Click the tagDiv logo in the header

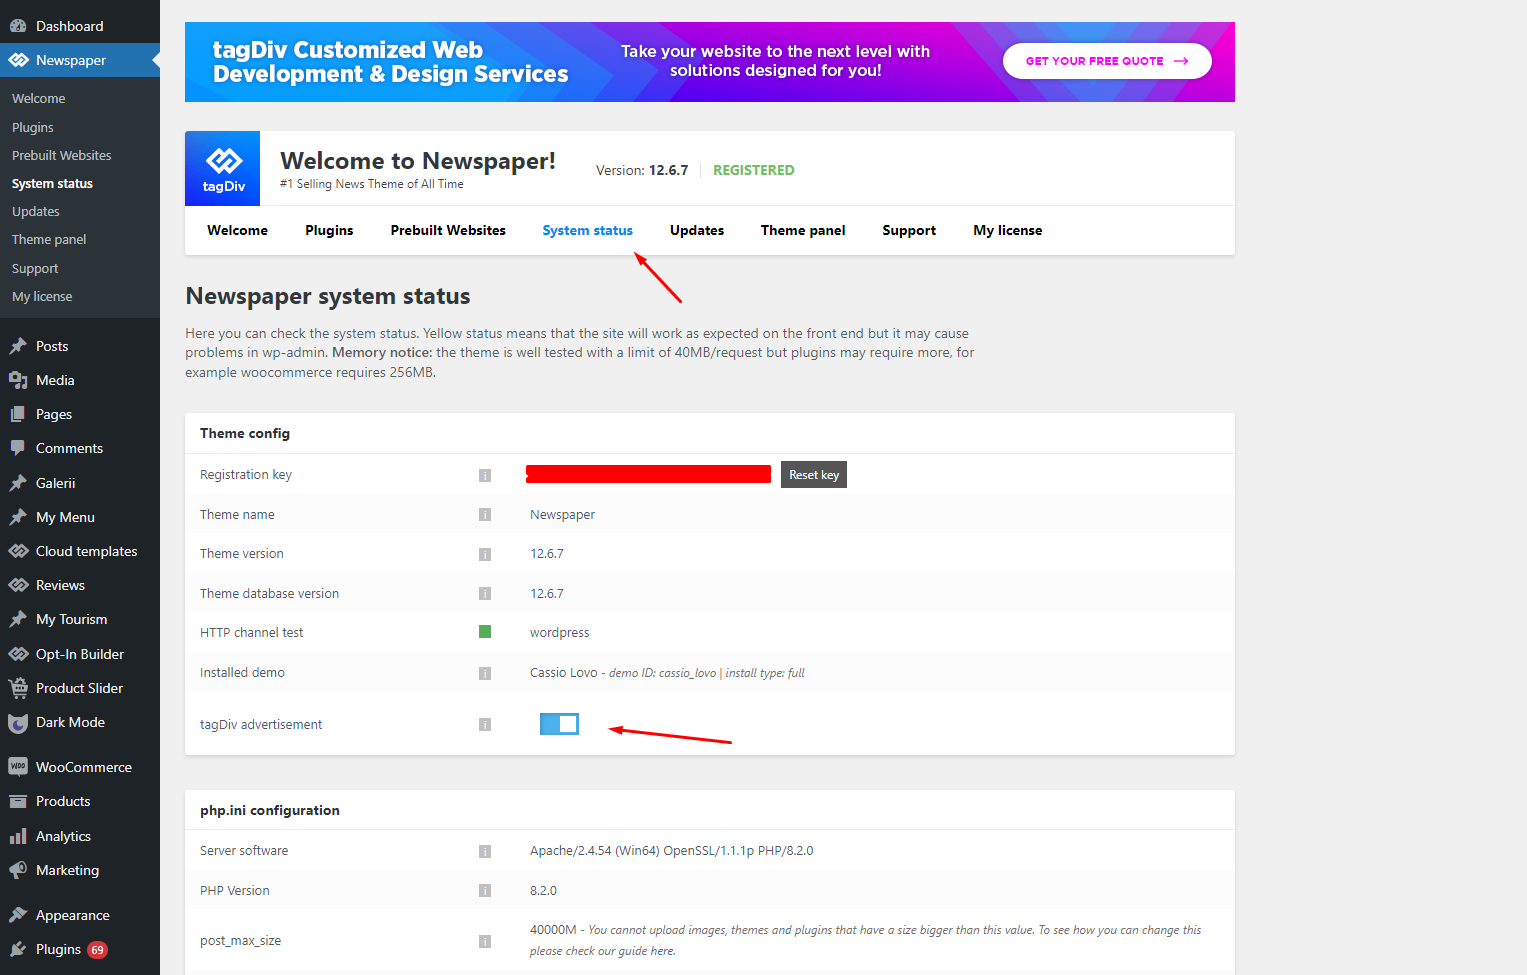click(223, 168)
